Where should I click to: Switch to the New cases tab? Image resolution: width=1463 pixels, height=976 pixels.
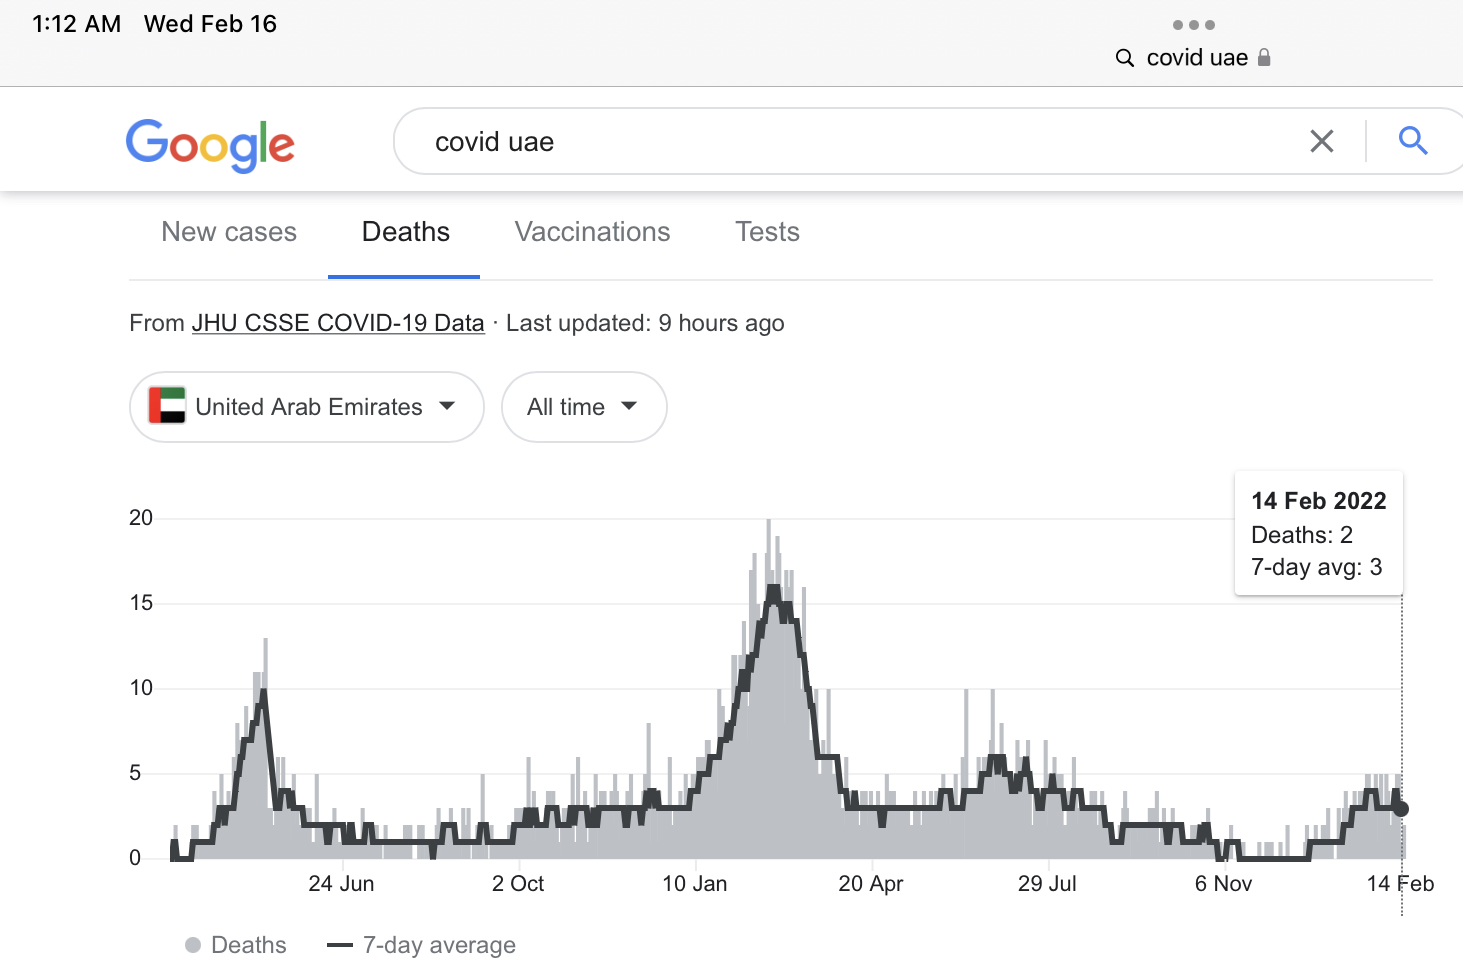(x=229, y=232)
